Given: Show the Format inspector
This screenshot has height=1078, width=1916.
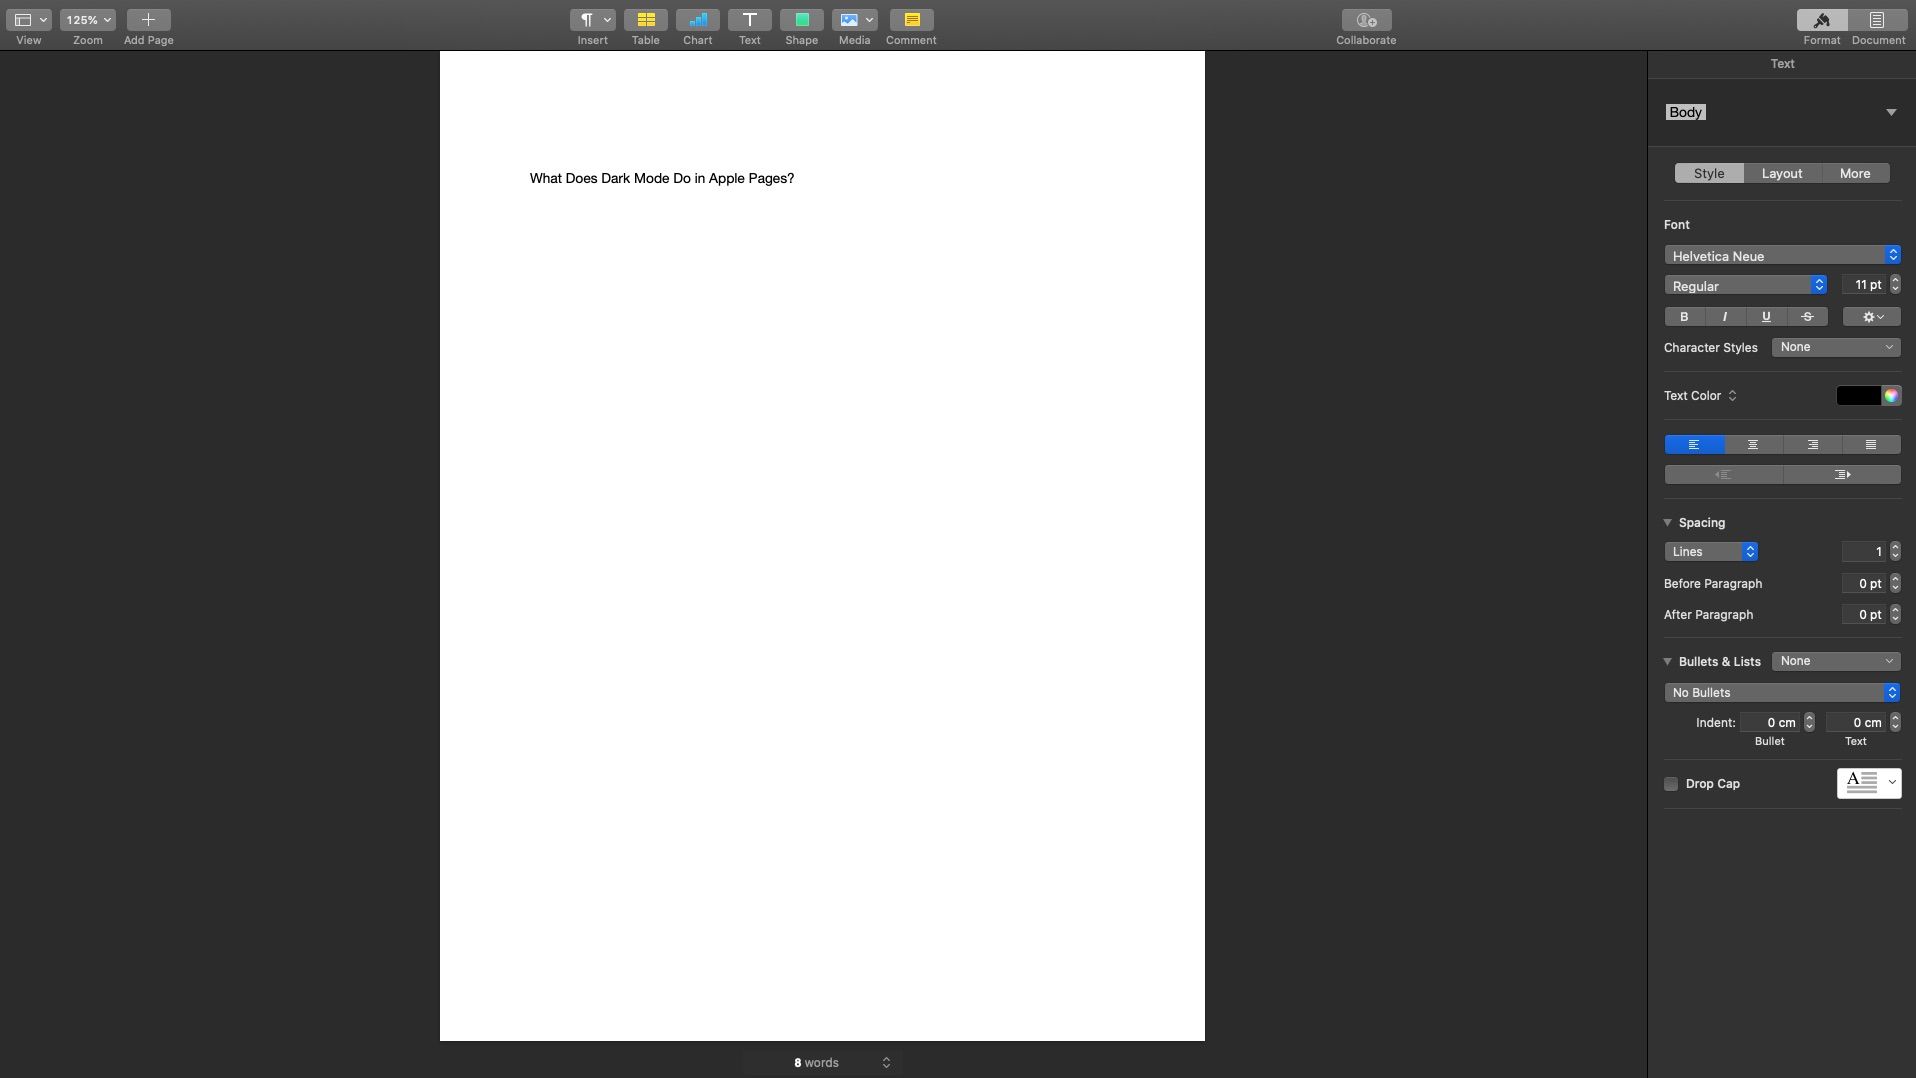Looking at the screenshot, I should click(x=1822, y=20).
